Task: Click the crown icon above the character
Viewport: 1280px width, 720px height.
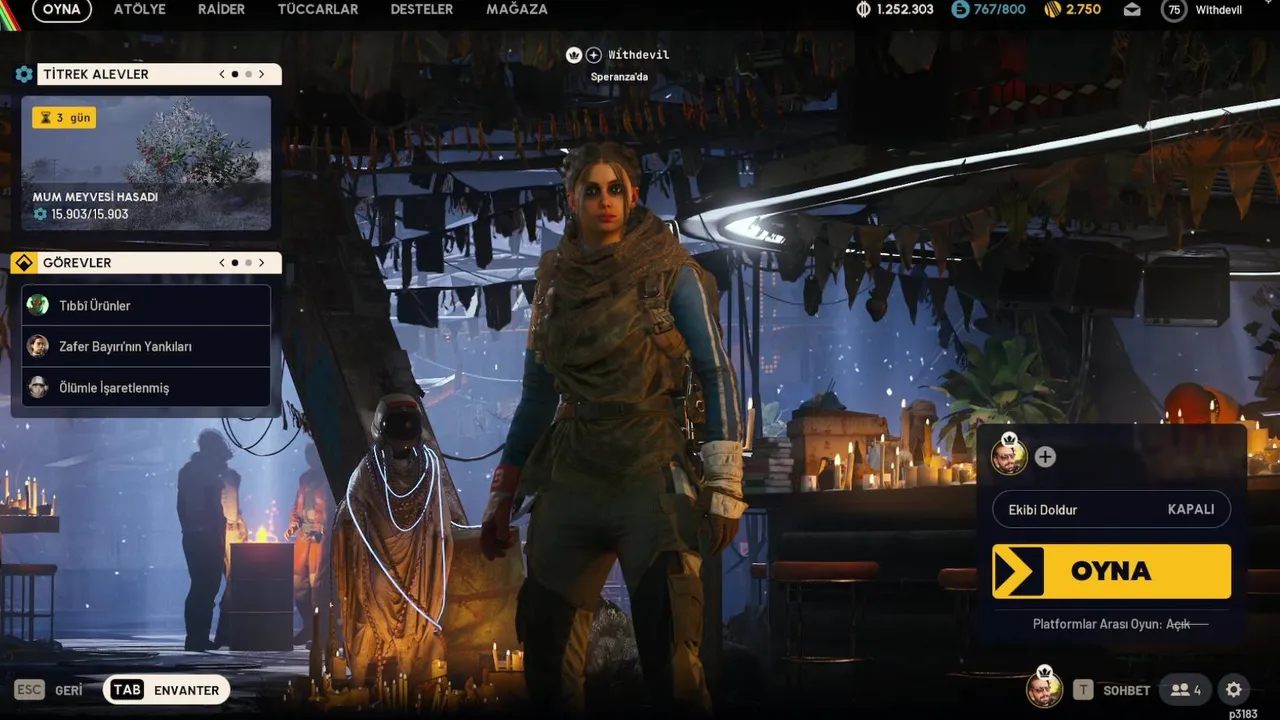Action: tap(574, 55)
